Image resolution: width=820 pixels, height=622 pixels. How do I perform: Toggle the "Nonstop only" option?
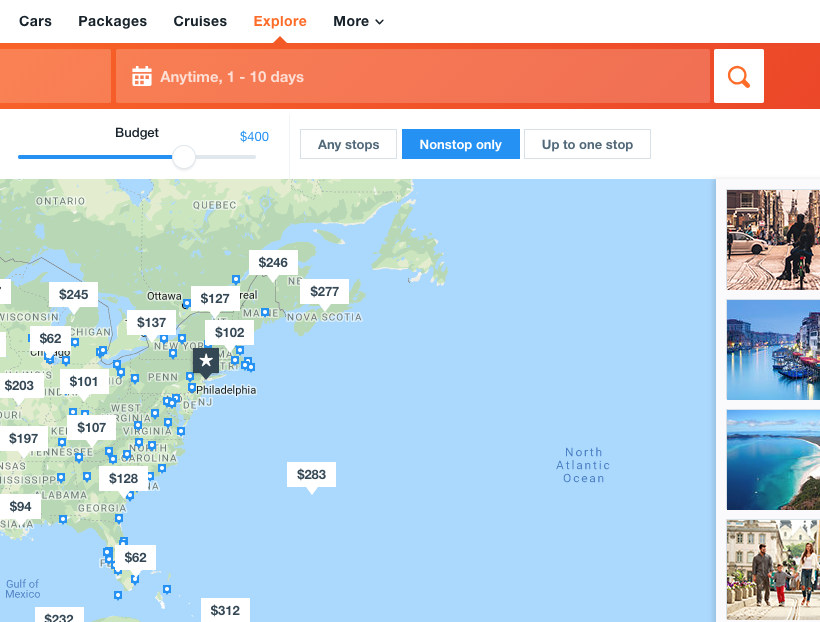(x=460, y=144)
